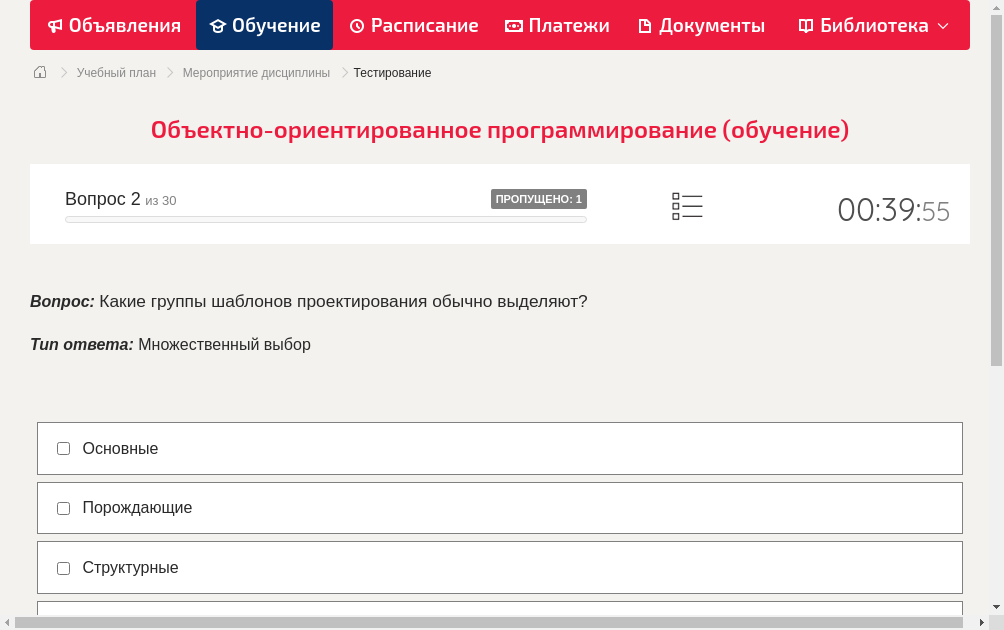This screenshot has width=1004, height=630.
Task: Switch to the Платежи section
Action: click(x=557, y=25)
